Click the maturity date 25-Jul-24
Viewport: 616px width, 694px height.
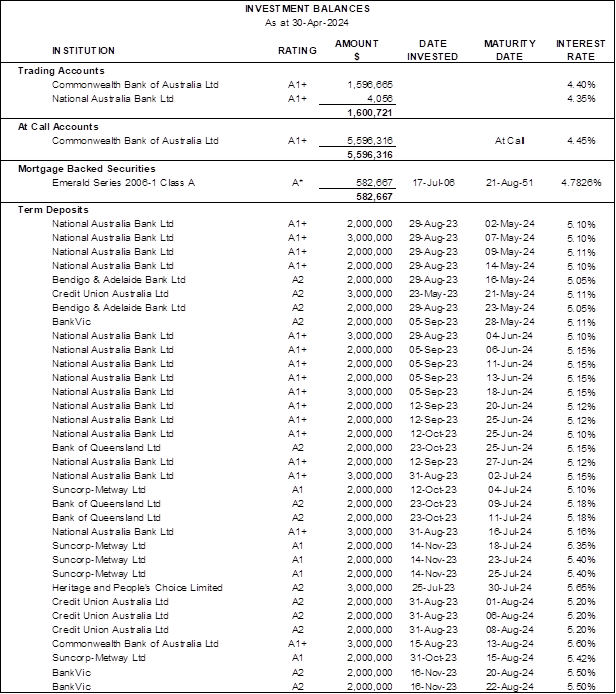point(509,574)
